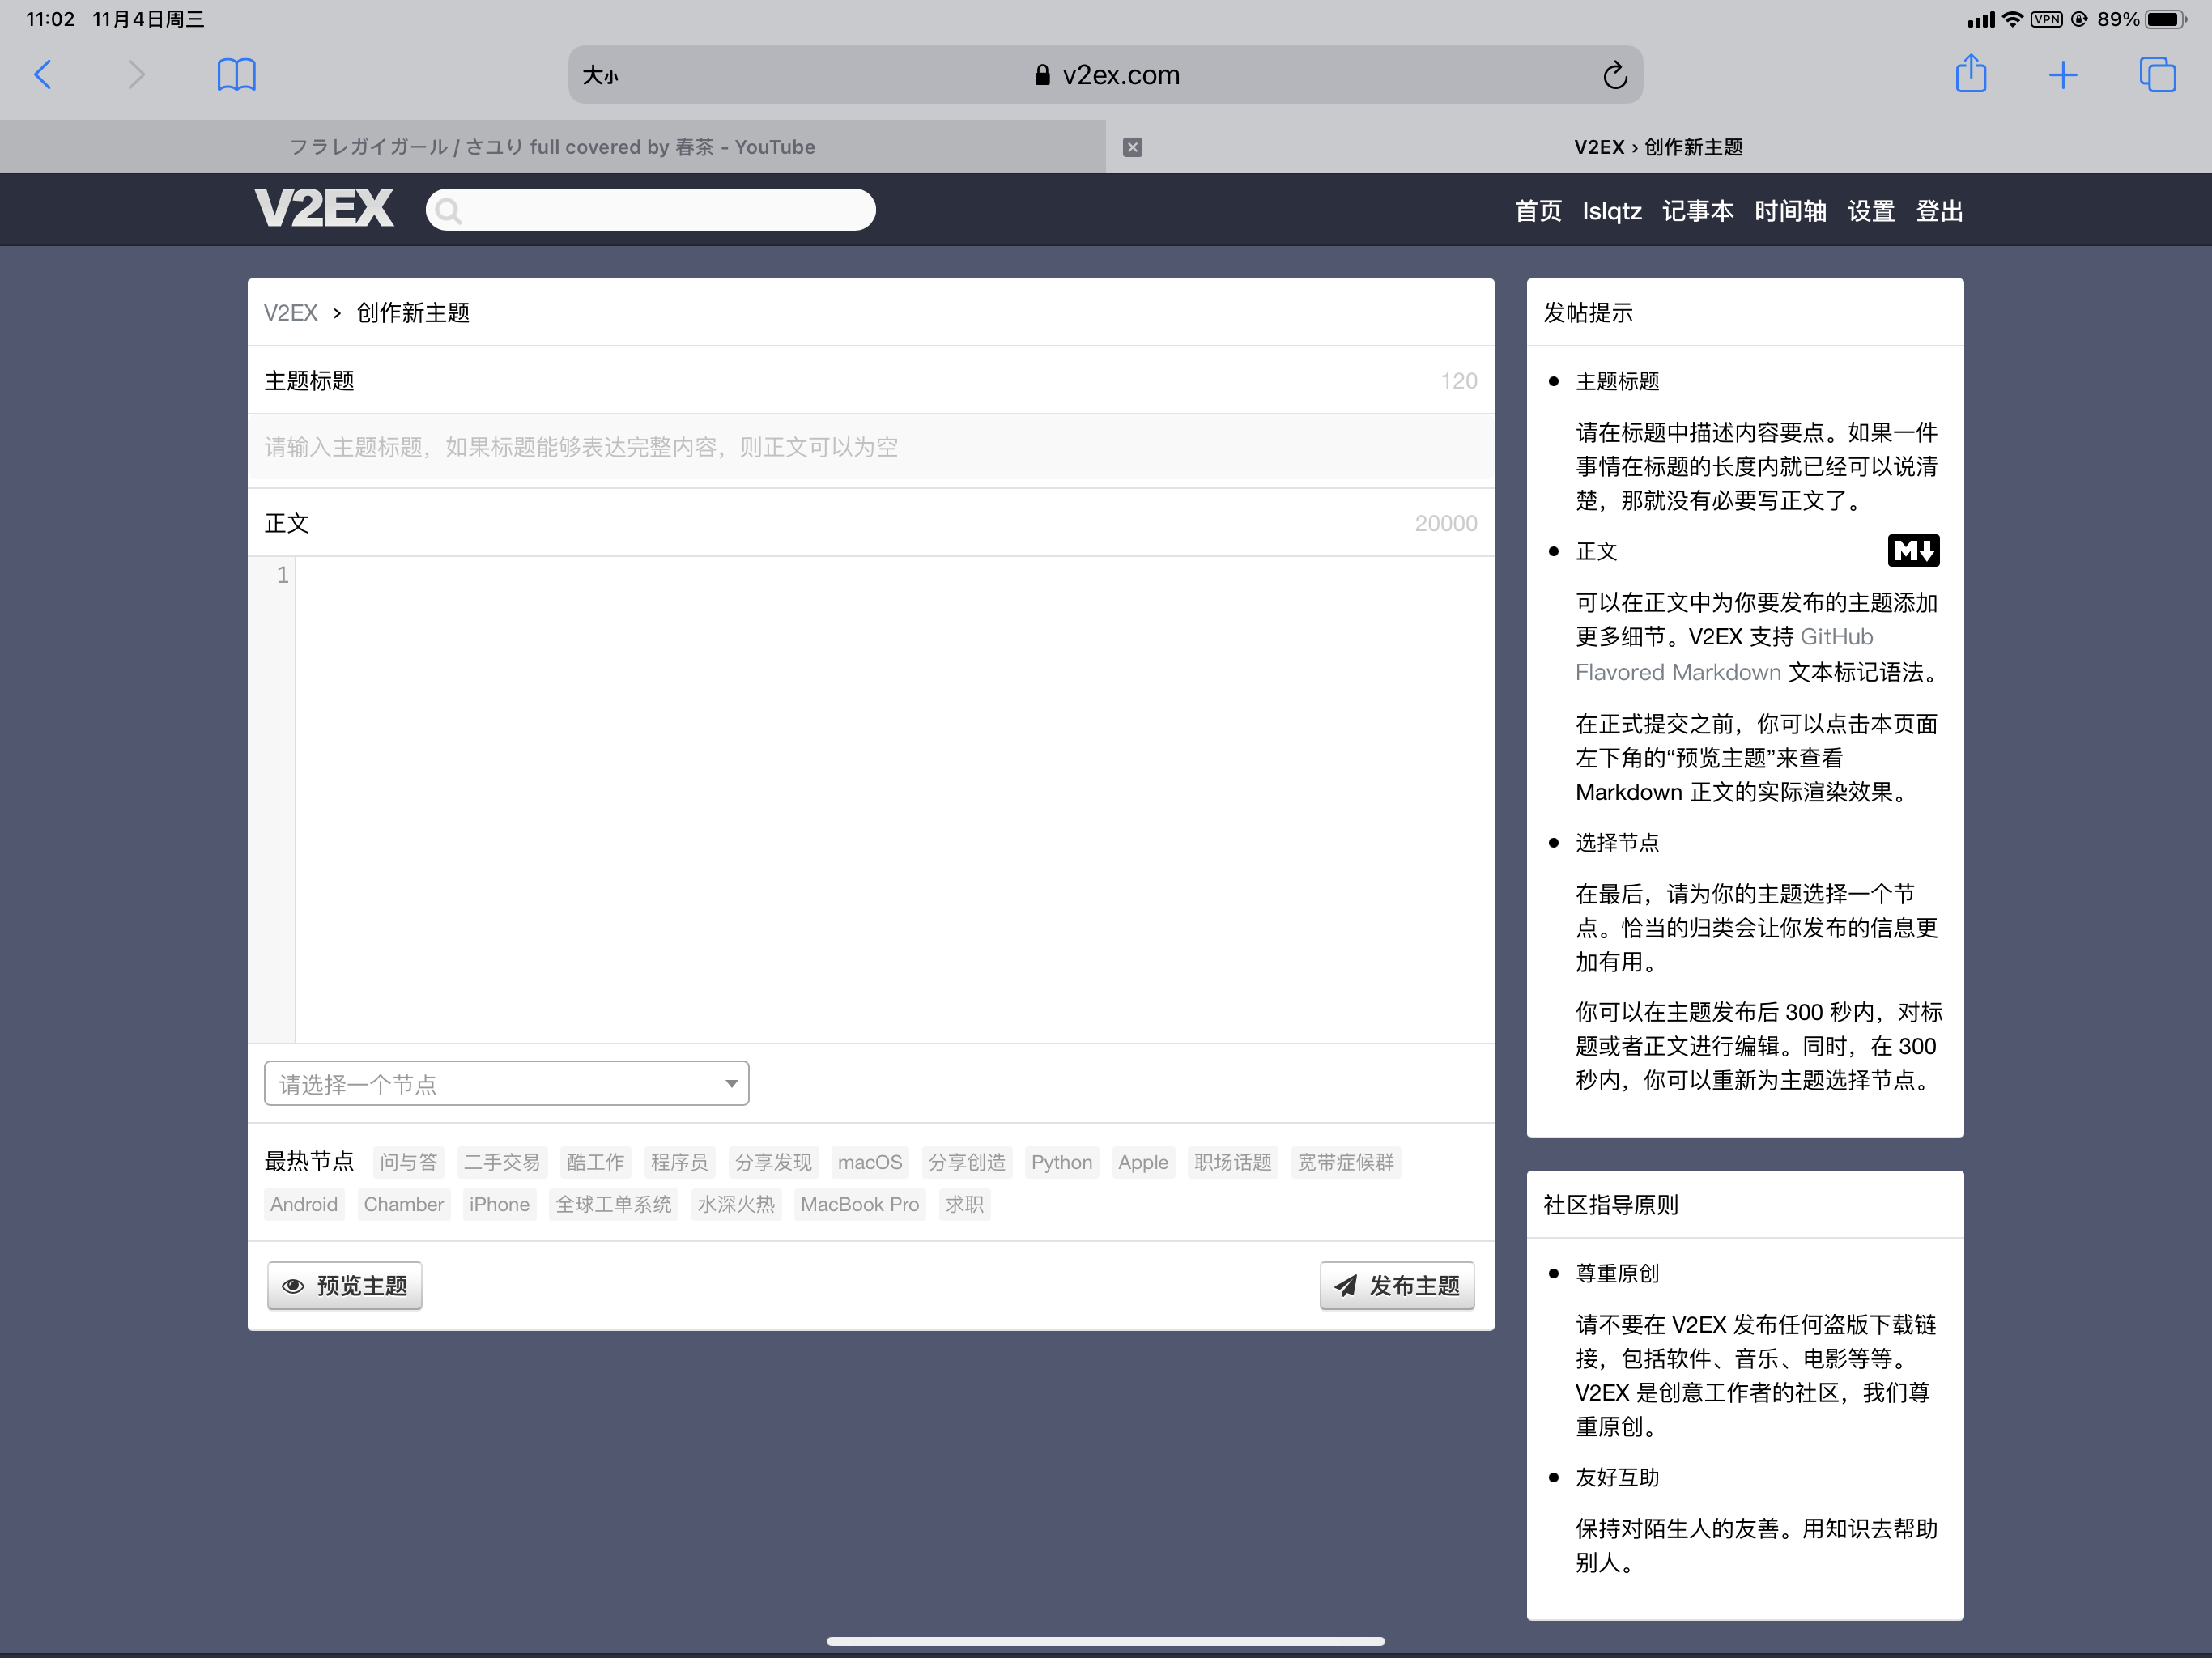Go to 设置 in the top navigation
The width and height of the screenshot is (2212, 1658).
click(x=1870, y=211)
